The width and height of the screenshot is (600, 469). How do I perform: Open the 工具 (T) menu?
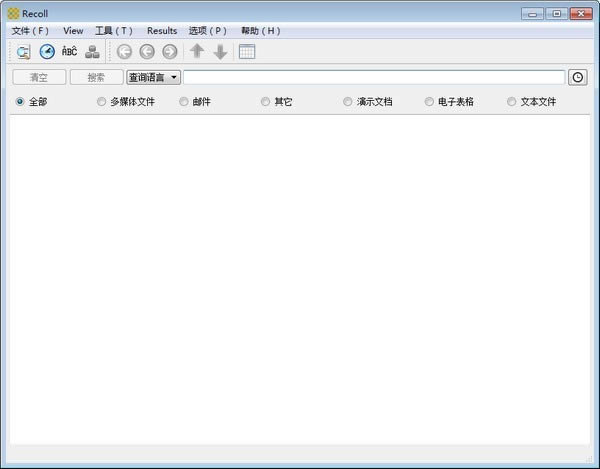point(114,31)
